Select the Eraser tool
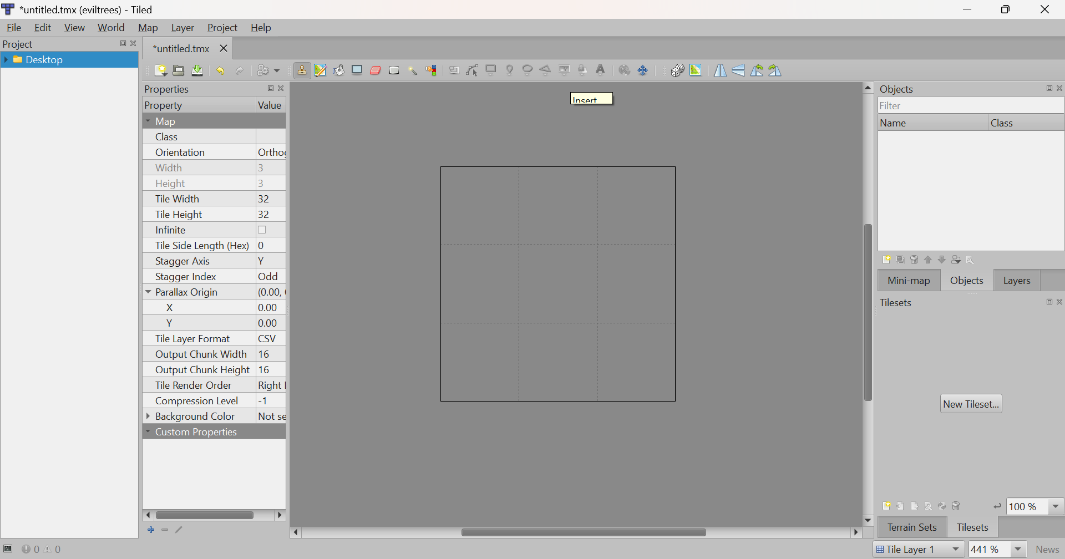The height and width of the screenshot is (559, 1065). [376, 71]
